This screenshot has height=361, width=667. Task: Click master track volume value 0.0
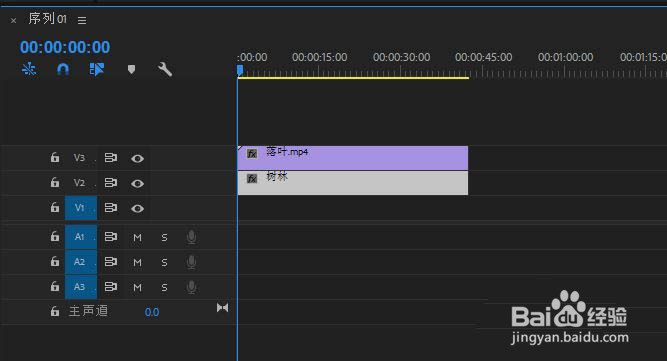coord(152,312)
